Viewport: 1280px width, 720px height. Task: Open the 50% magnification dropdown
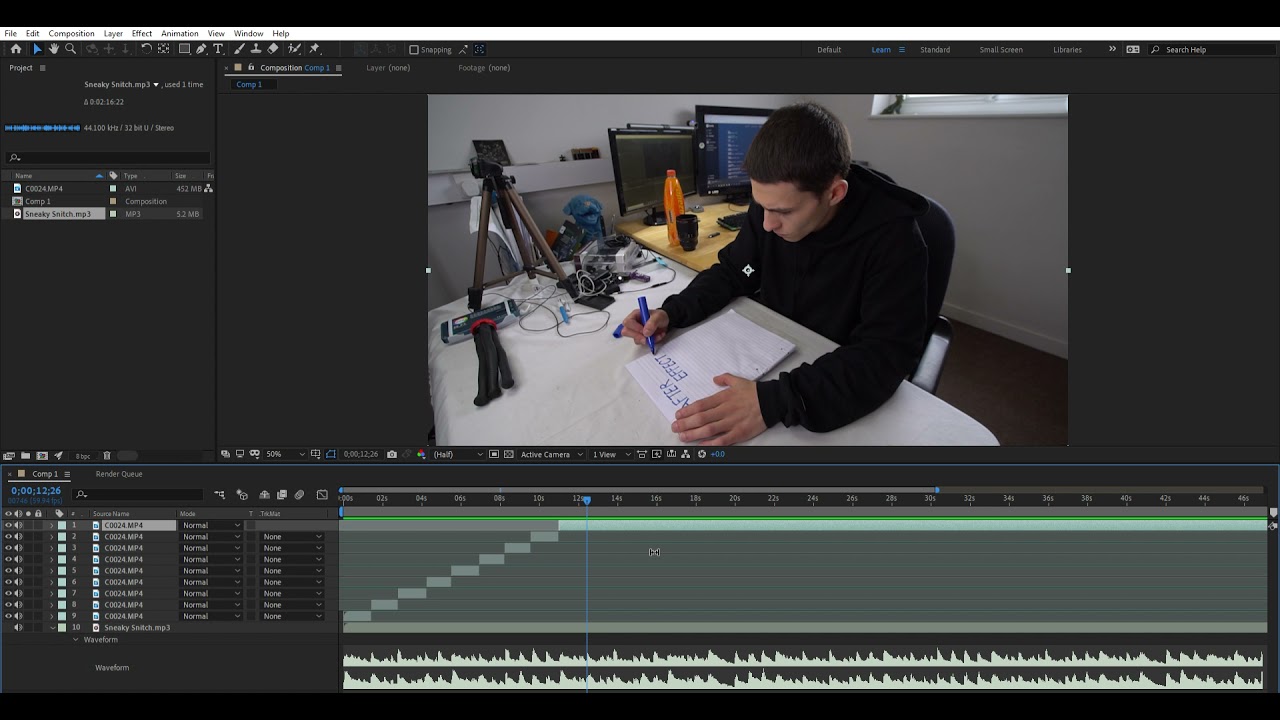coord(286,454)
